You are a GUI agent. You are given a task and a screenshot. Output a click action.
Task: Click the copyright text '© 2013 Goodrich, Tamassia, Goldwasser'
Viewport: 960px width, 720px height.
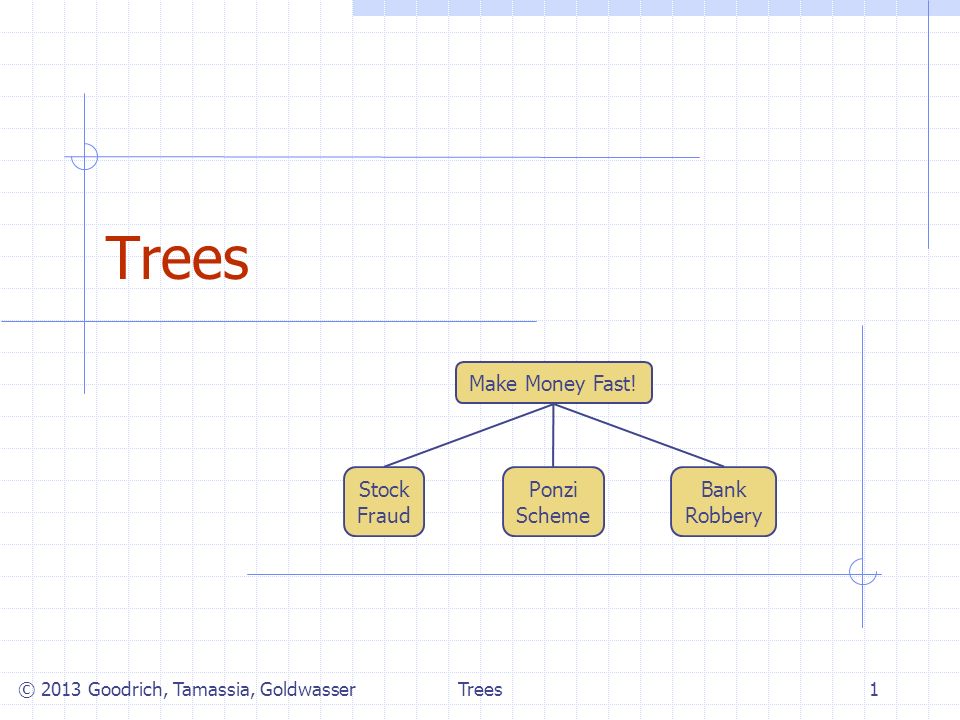tap(187, 689)
